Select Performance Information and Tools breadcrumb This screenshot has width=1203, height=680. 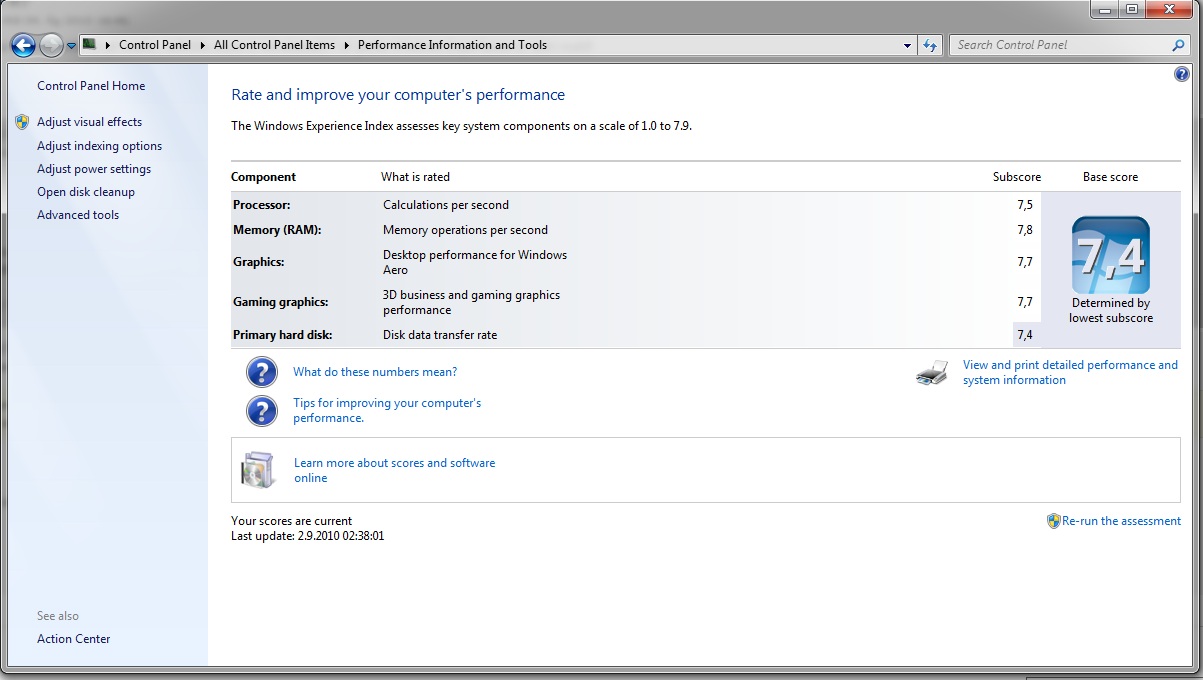point(452,45)
